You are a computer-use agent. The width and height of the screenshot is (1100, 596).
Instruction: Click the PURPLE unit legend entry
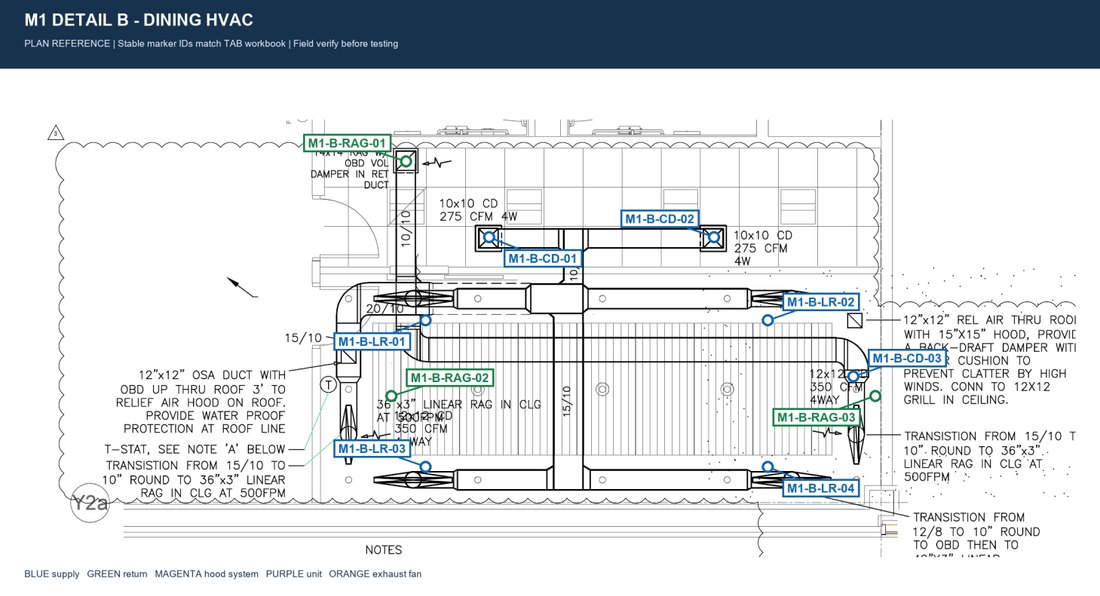(293, 574)
